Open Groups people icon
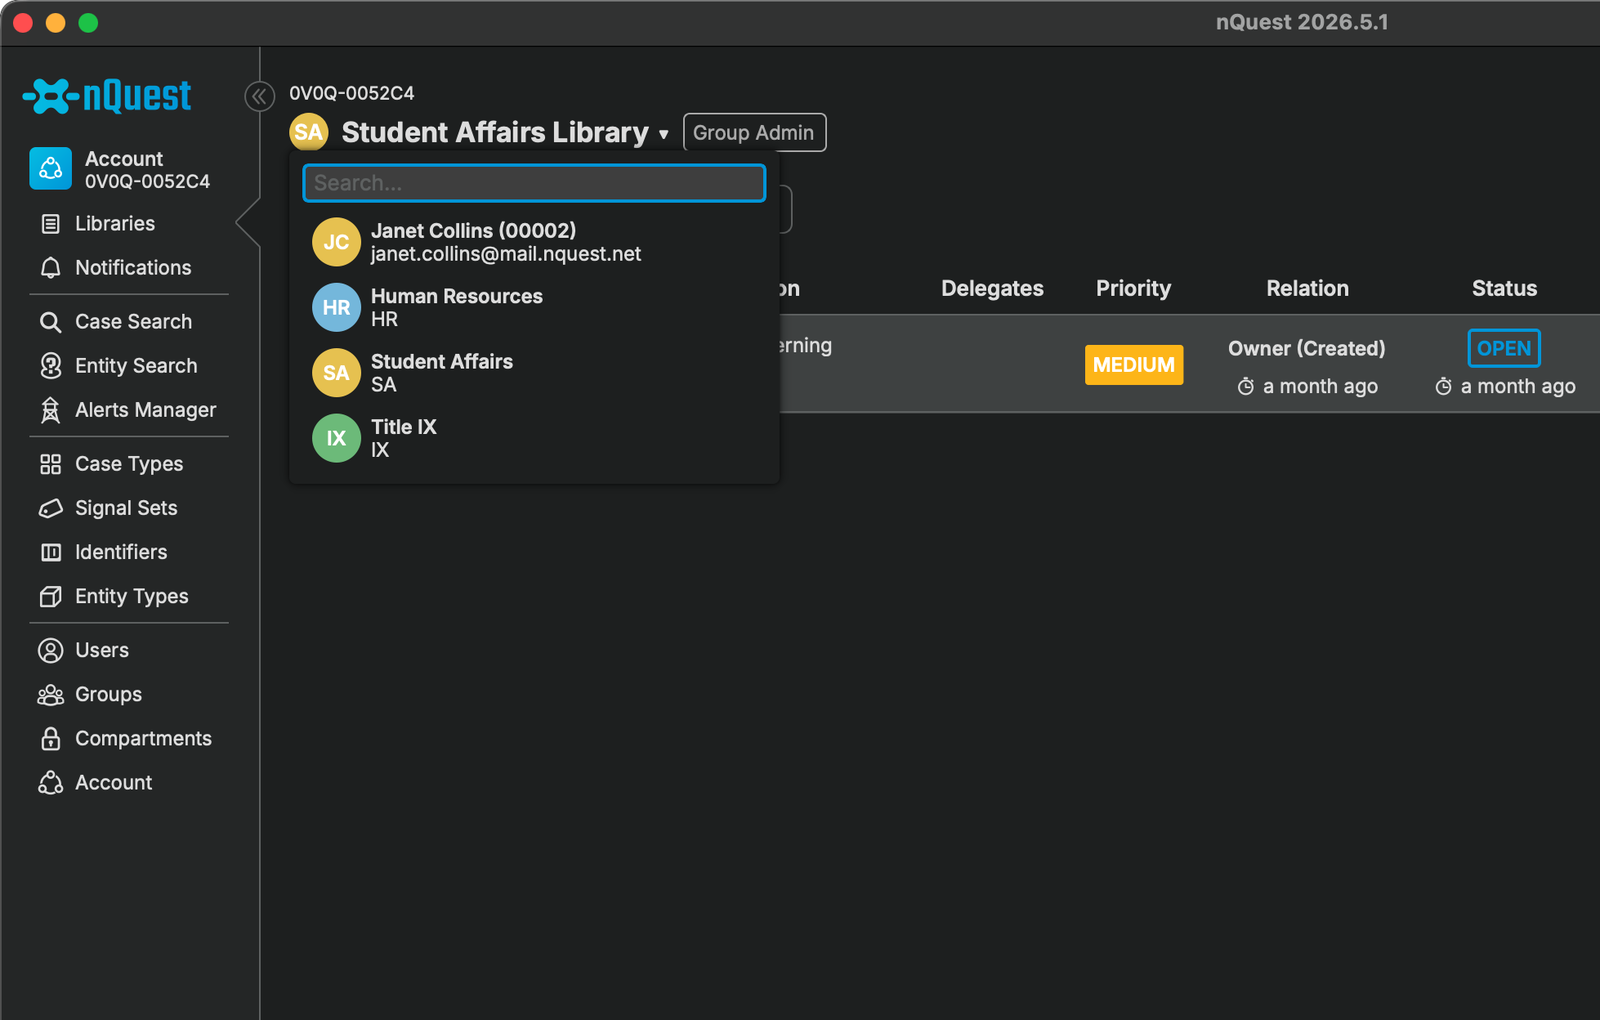 [x=50, y=694]
